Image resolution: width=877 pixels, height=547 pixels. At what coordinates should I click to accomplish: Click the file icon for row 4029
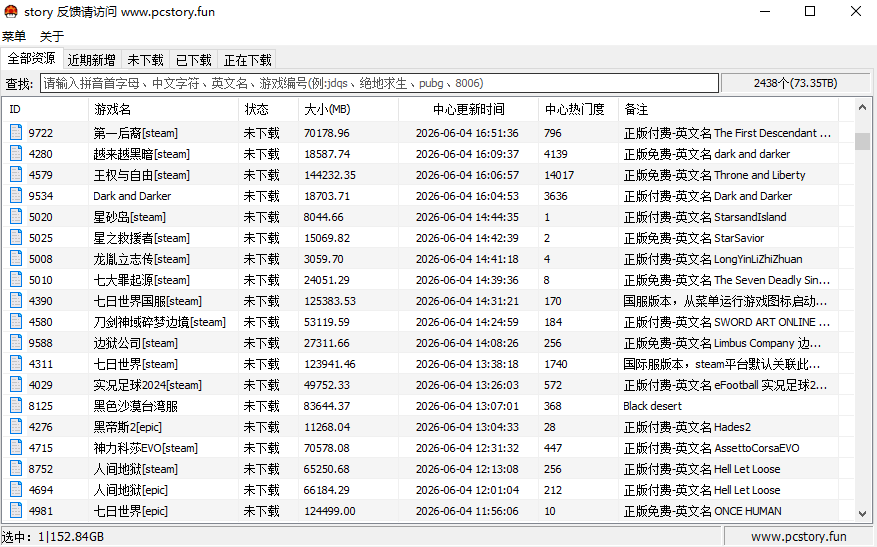point(16,384)
